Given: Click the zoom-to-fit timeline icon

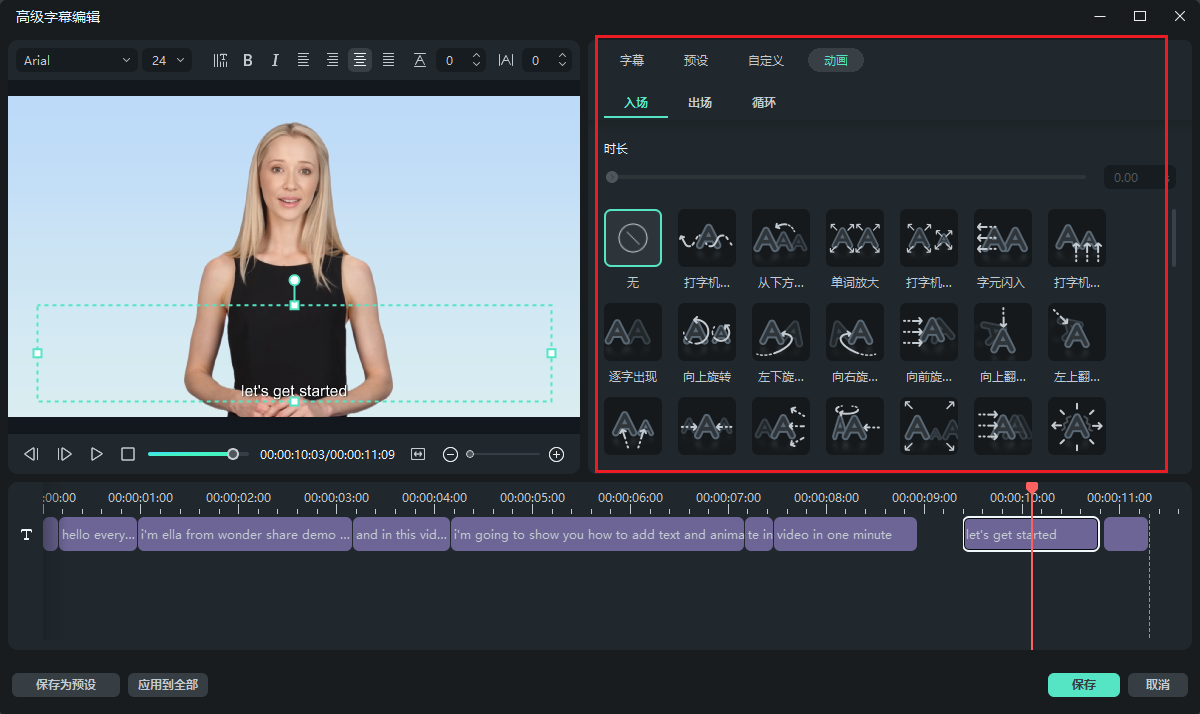Looking at the screenshot, I should [x=418, y=454].
